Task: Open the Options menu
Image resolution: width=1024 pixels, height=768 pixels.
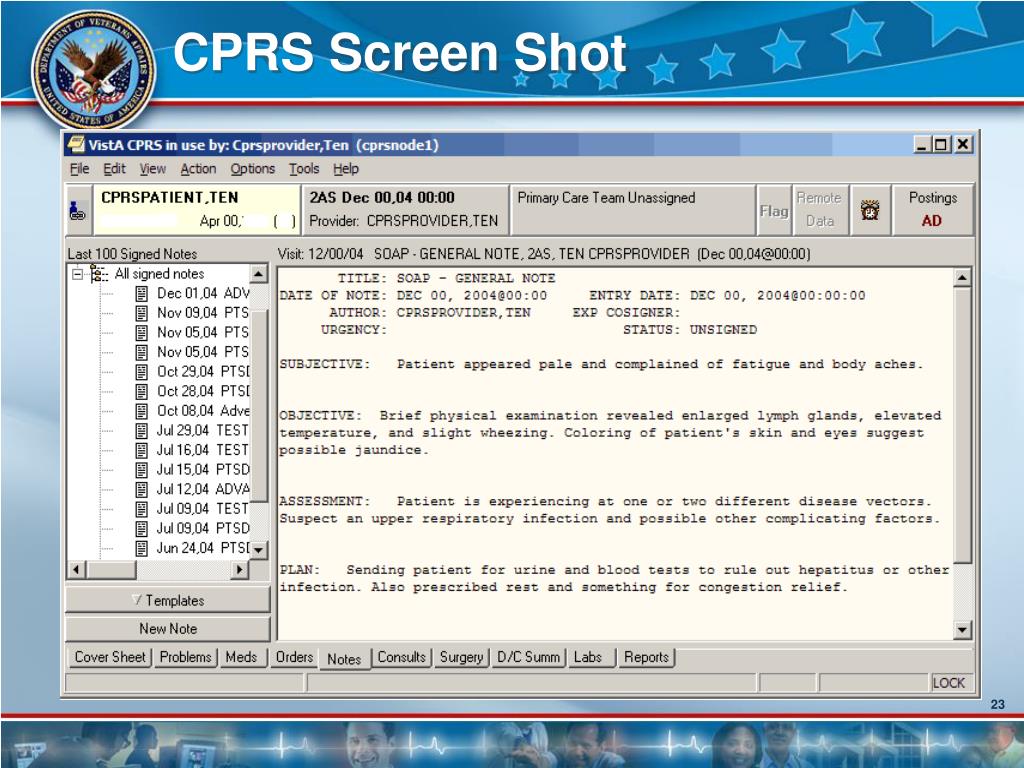Action: click(x=253, y=169)
